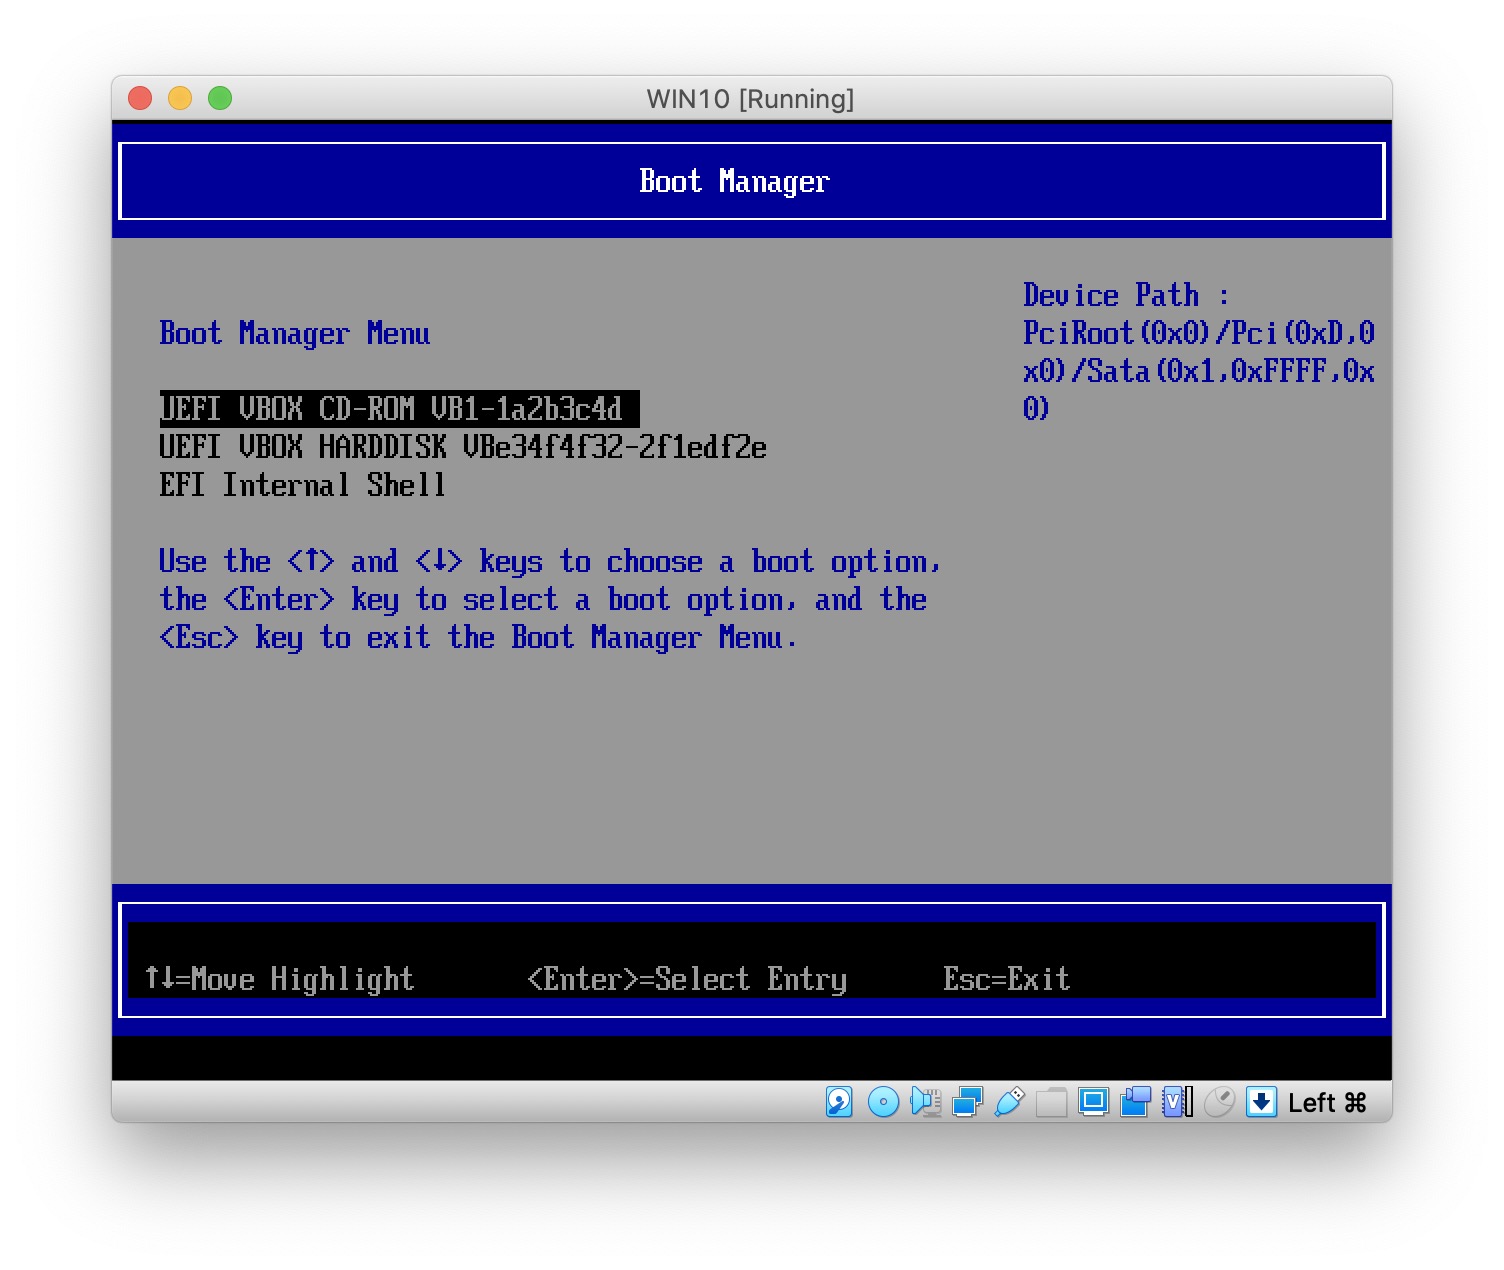Click the Boot Manager Menu heading

click(x=295, y=333)
